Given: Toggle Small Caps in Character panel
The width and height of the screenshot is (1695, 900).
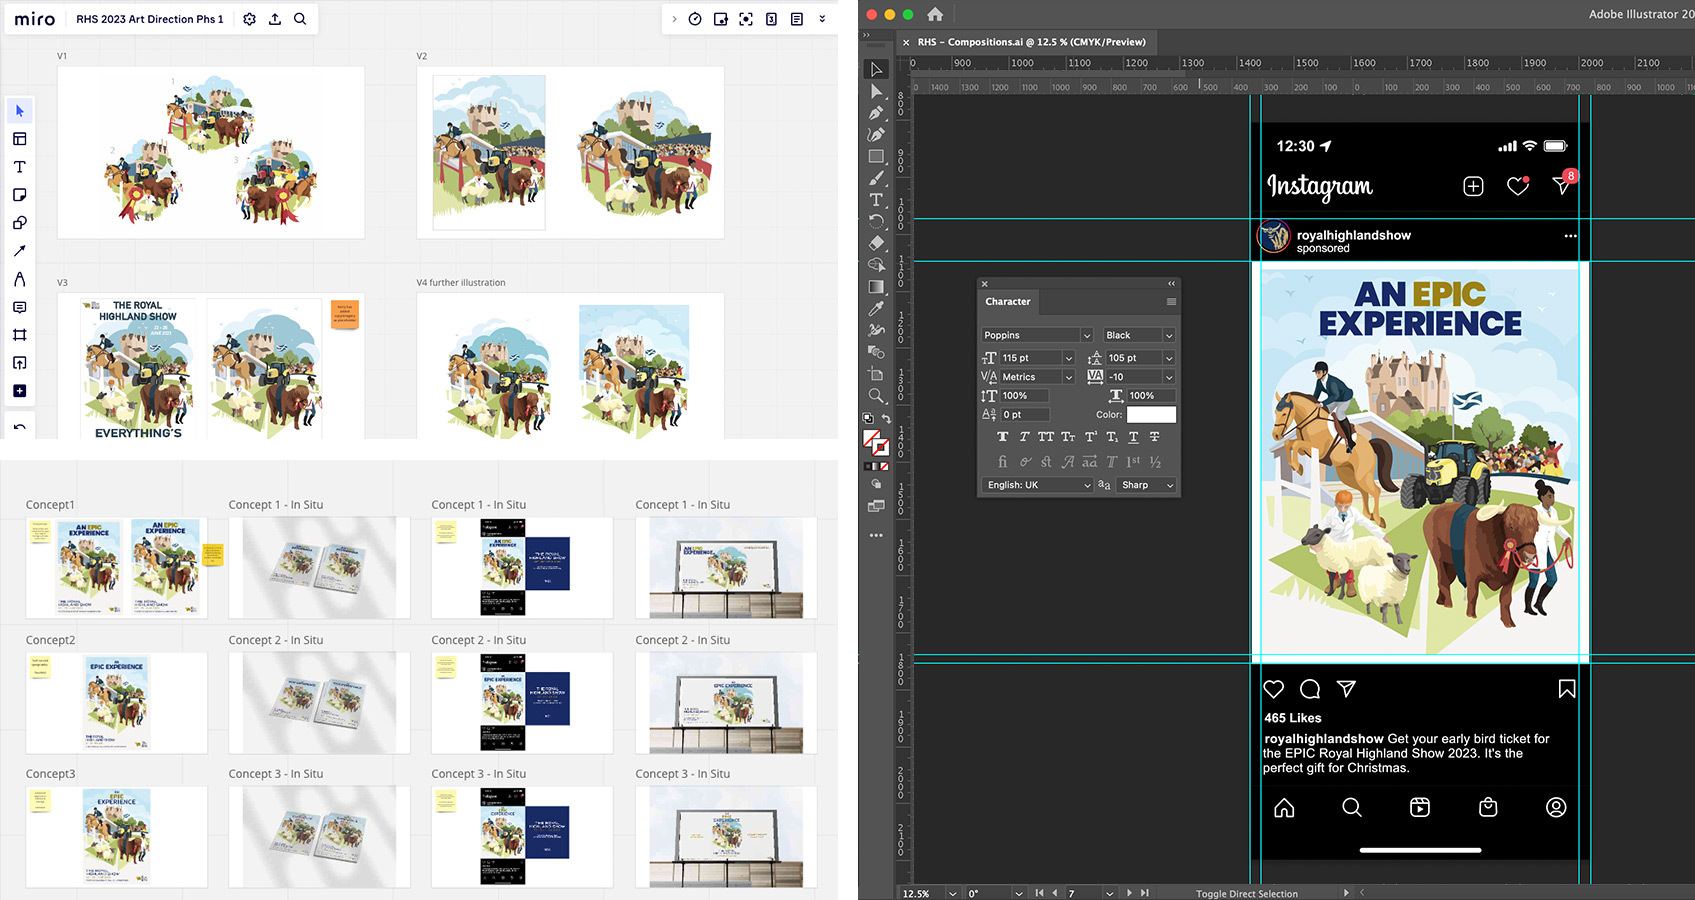Looking at the screenshot, I should coord(1068,437).
